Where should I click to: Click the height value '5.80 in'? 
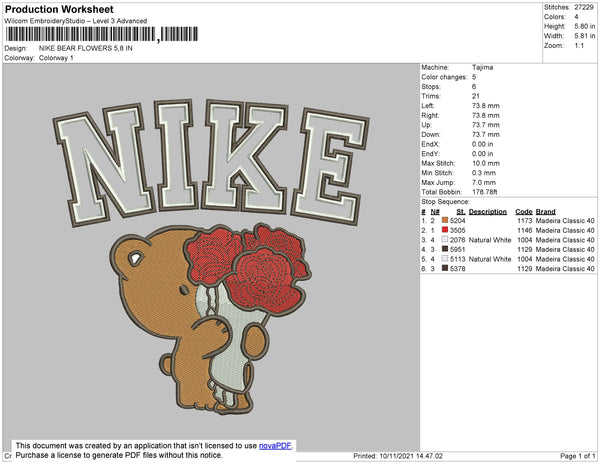click(x=585, y=26)
